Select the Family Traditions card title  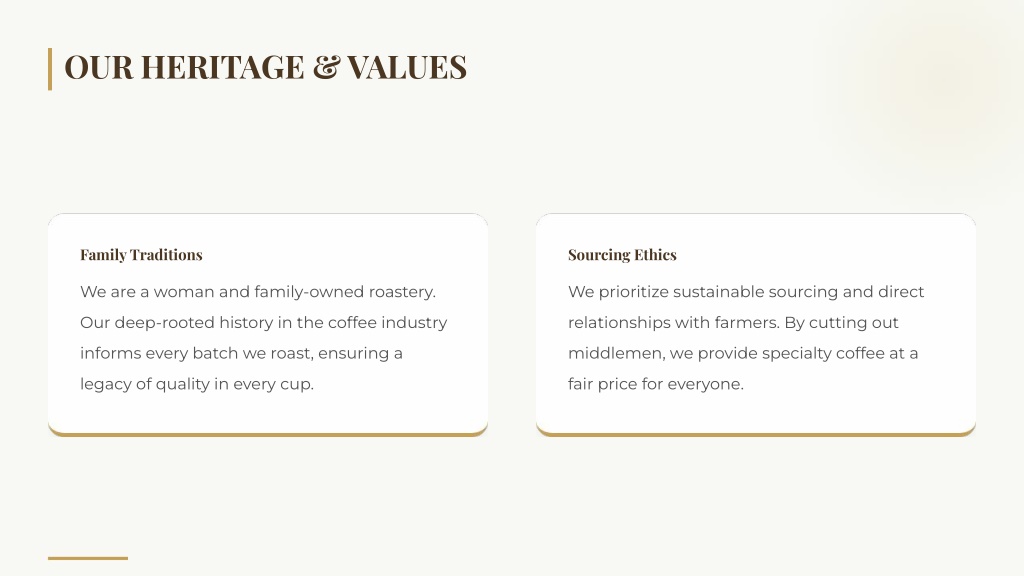pyautogui.click(x=141, y=255)
